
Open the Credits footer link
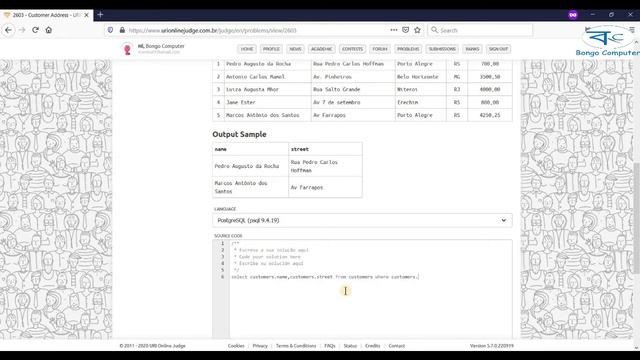point(373,346)
